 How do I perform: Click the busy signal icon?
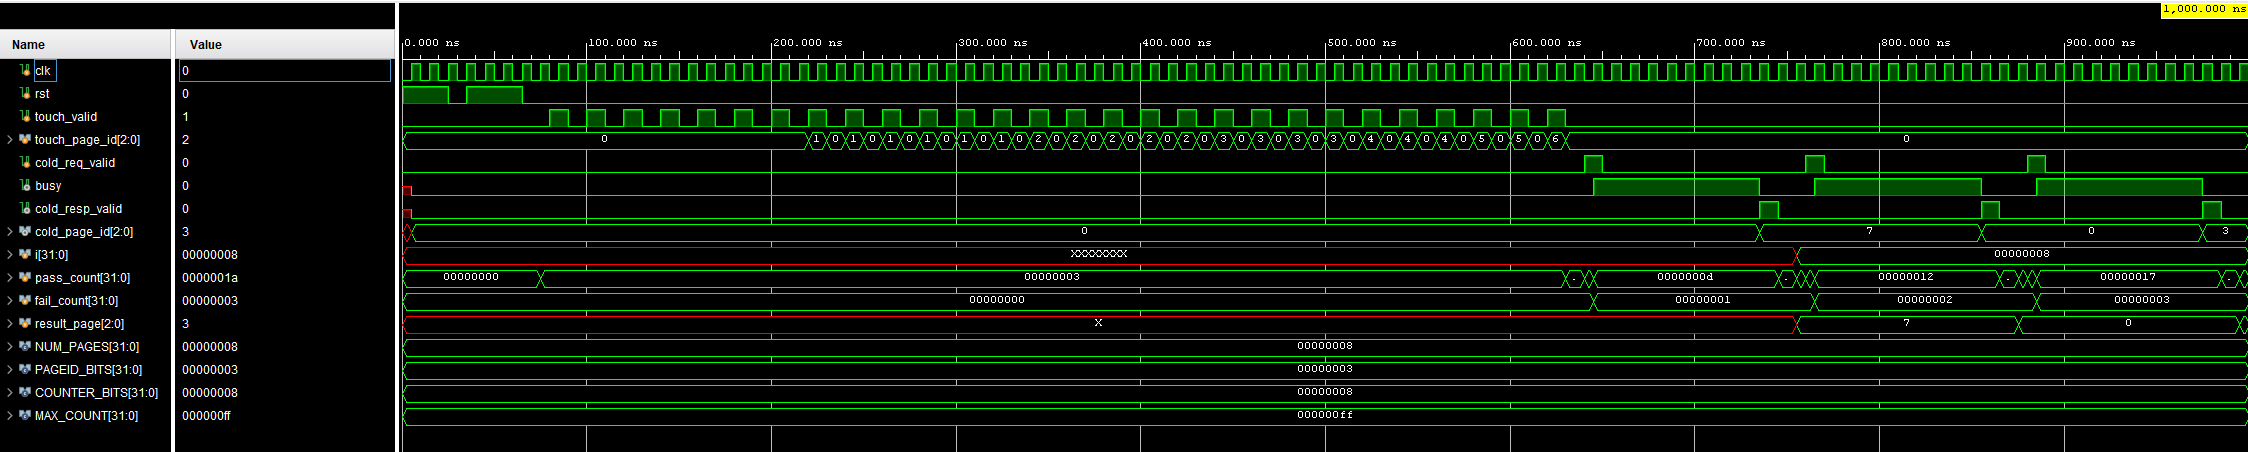point(25,185)
